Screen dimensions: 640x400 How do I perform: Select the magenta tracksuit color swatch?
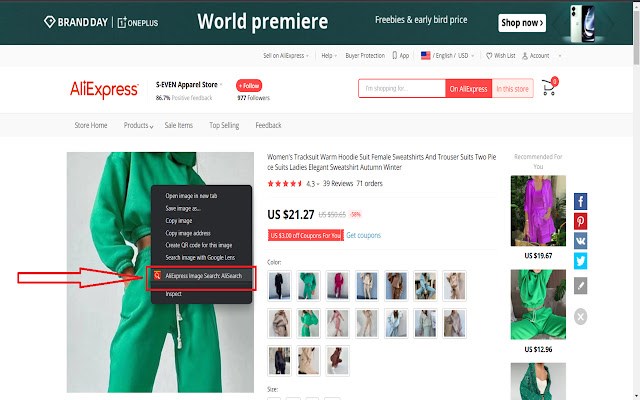click(338, 285)
